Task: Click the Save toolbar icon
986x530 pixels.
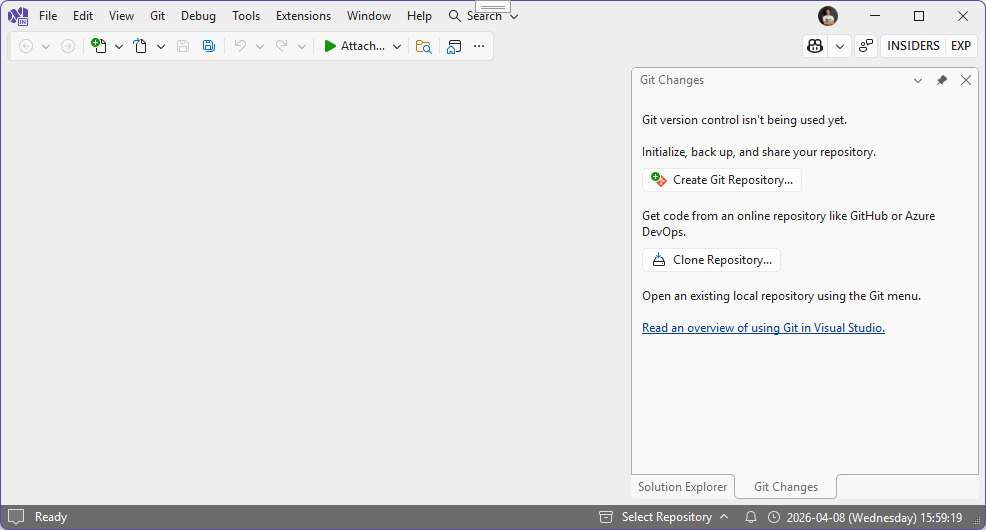Action: pyautogui.click(x=183, y=46)
